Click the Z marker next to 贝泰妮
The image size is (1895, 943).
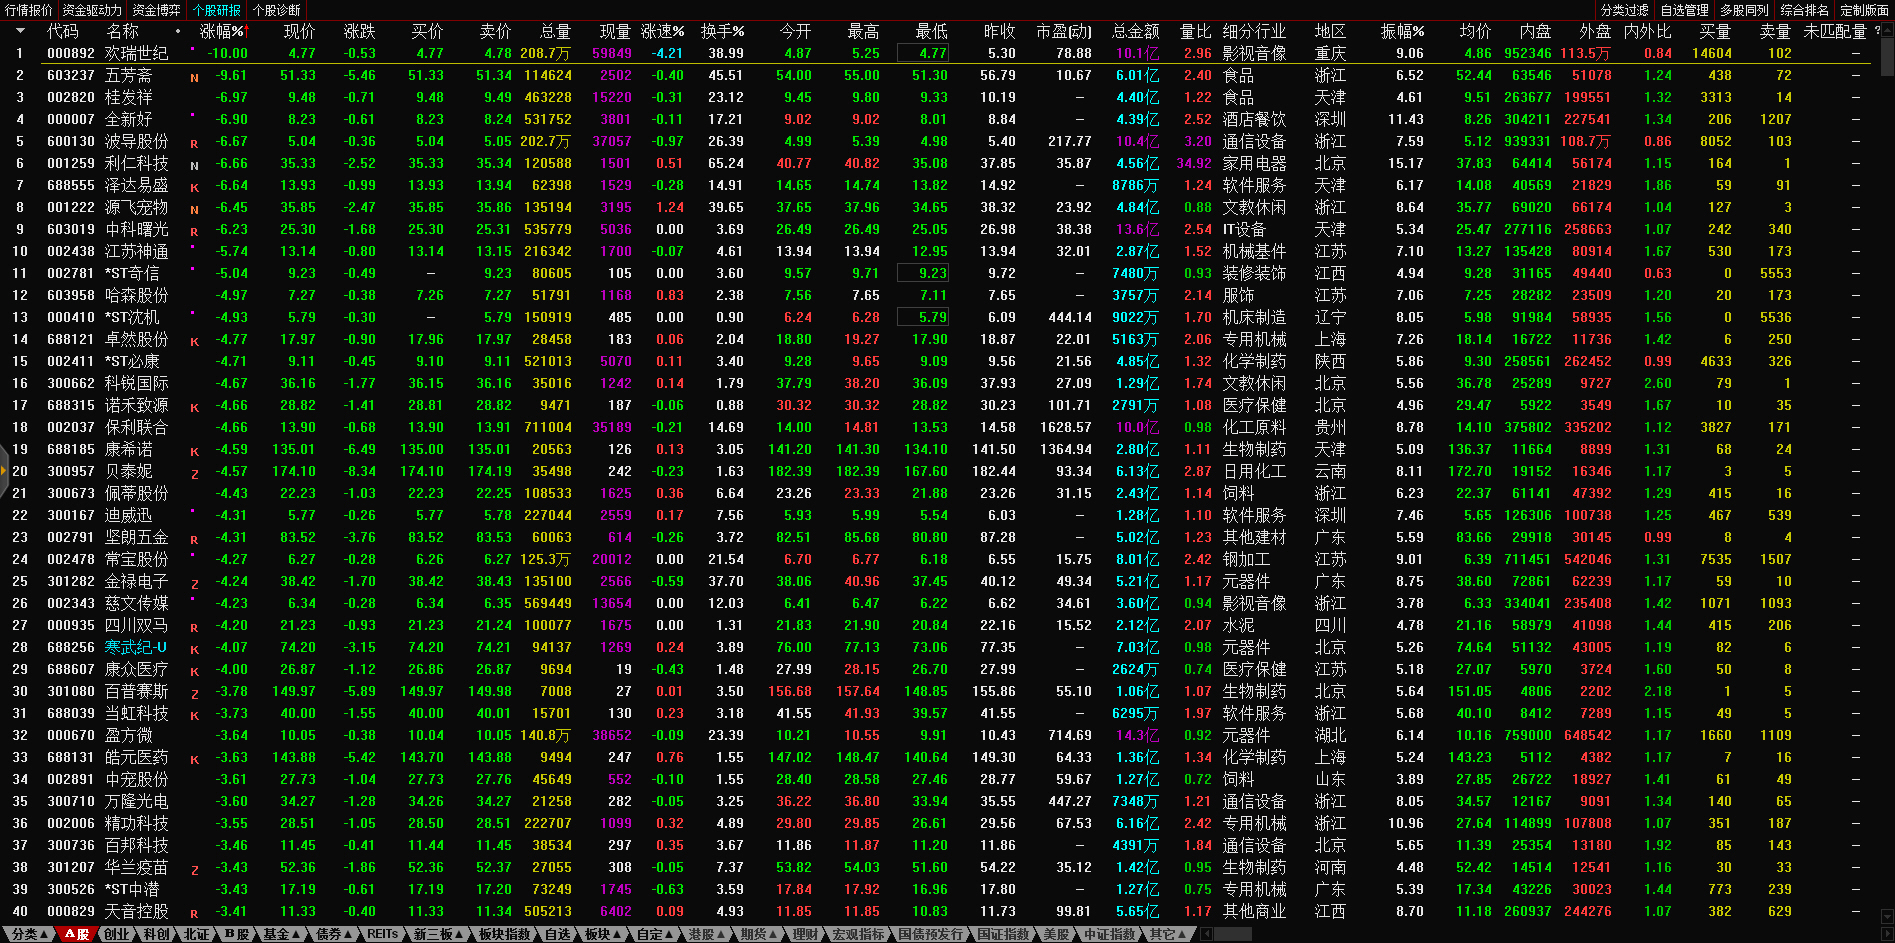click(x=194, y=473)
